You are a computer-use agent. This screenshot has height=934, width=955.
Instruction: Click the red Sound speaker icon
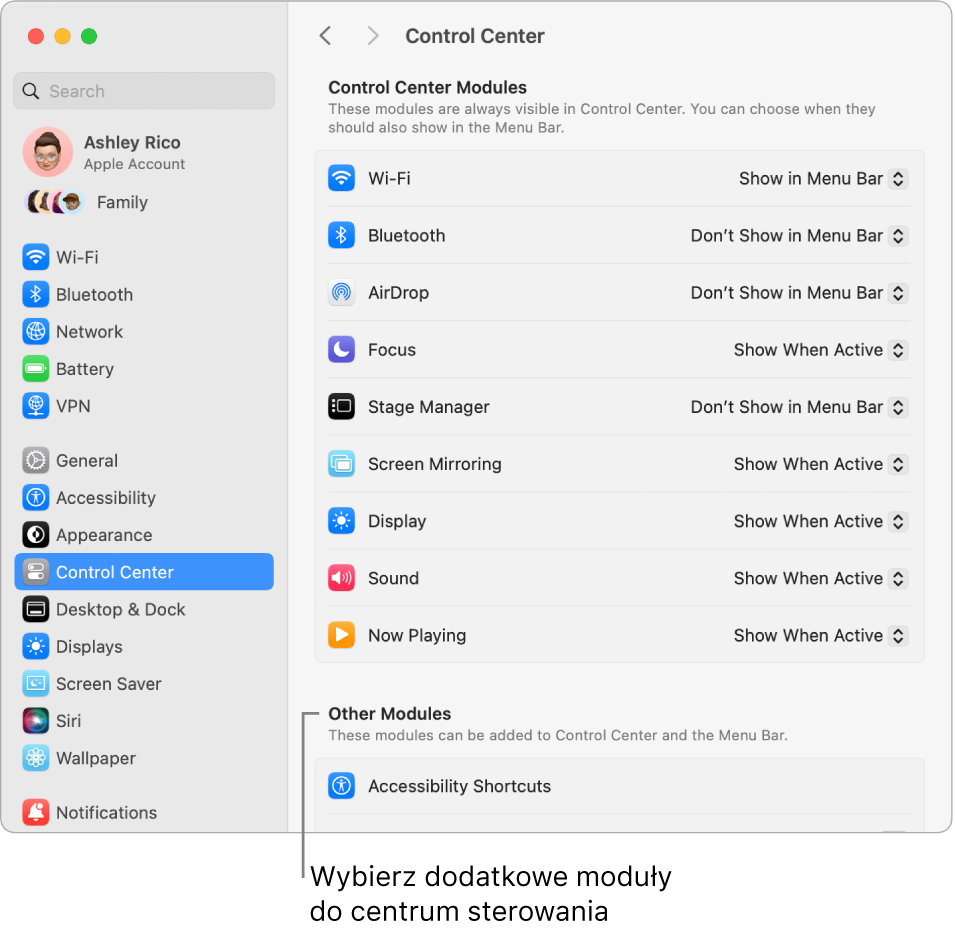[342, 578]
